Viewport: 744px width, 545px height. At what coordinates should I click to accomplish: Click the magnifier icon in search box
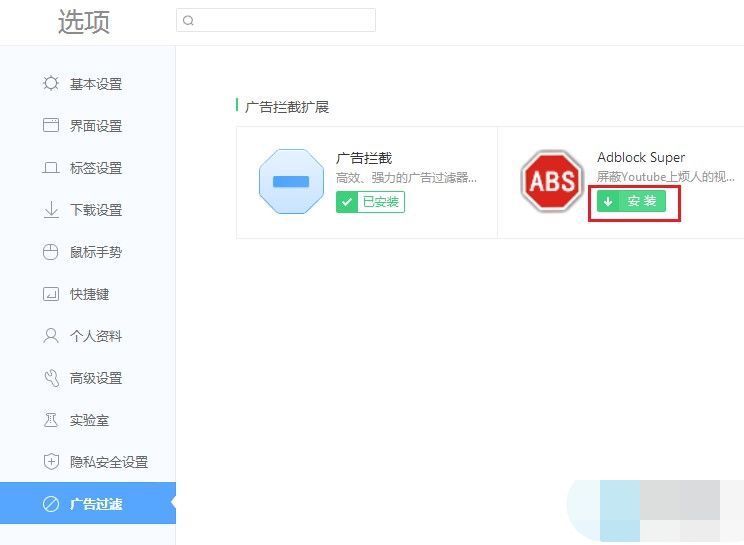click(x=189, y=20)
